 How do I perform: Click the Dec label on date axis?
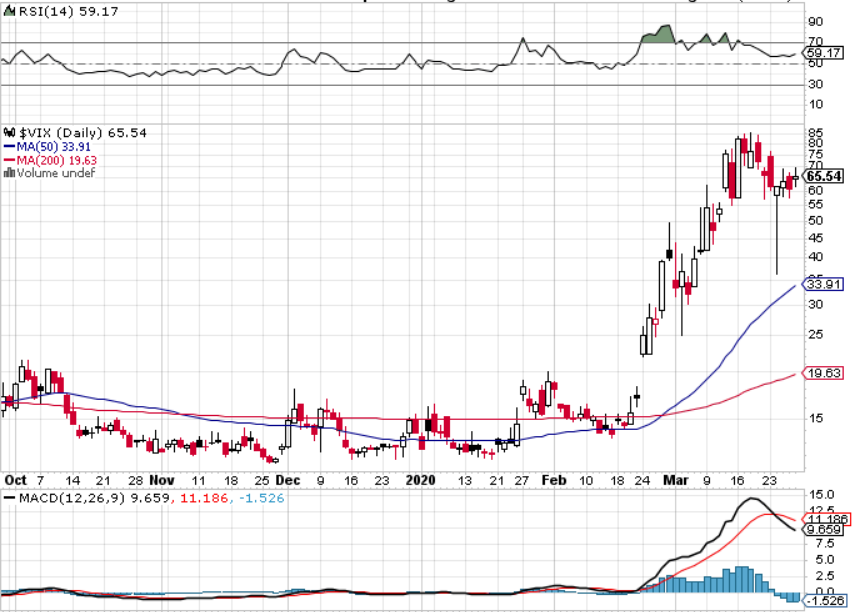tap(288, 480)
